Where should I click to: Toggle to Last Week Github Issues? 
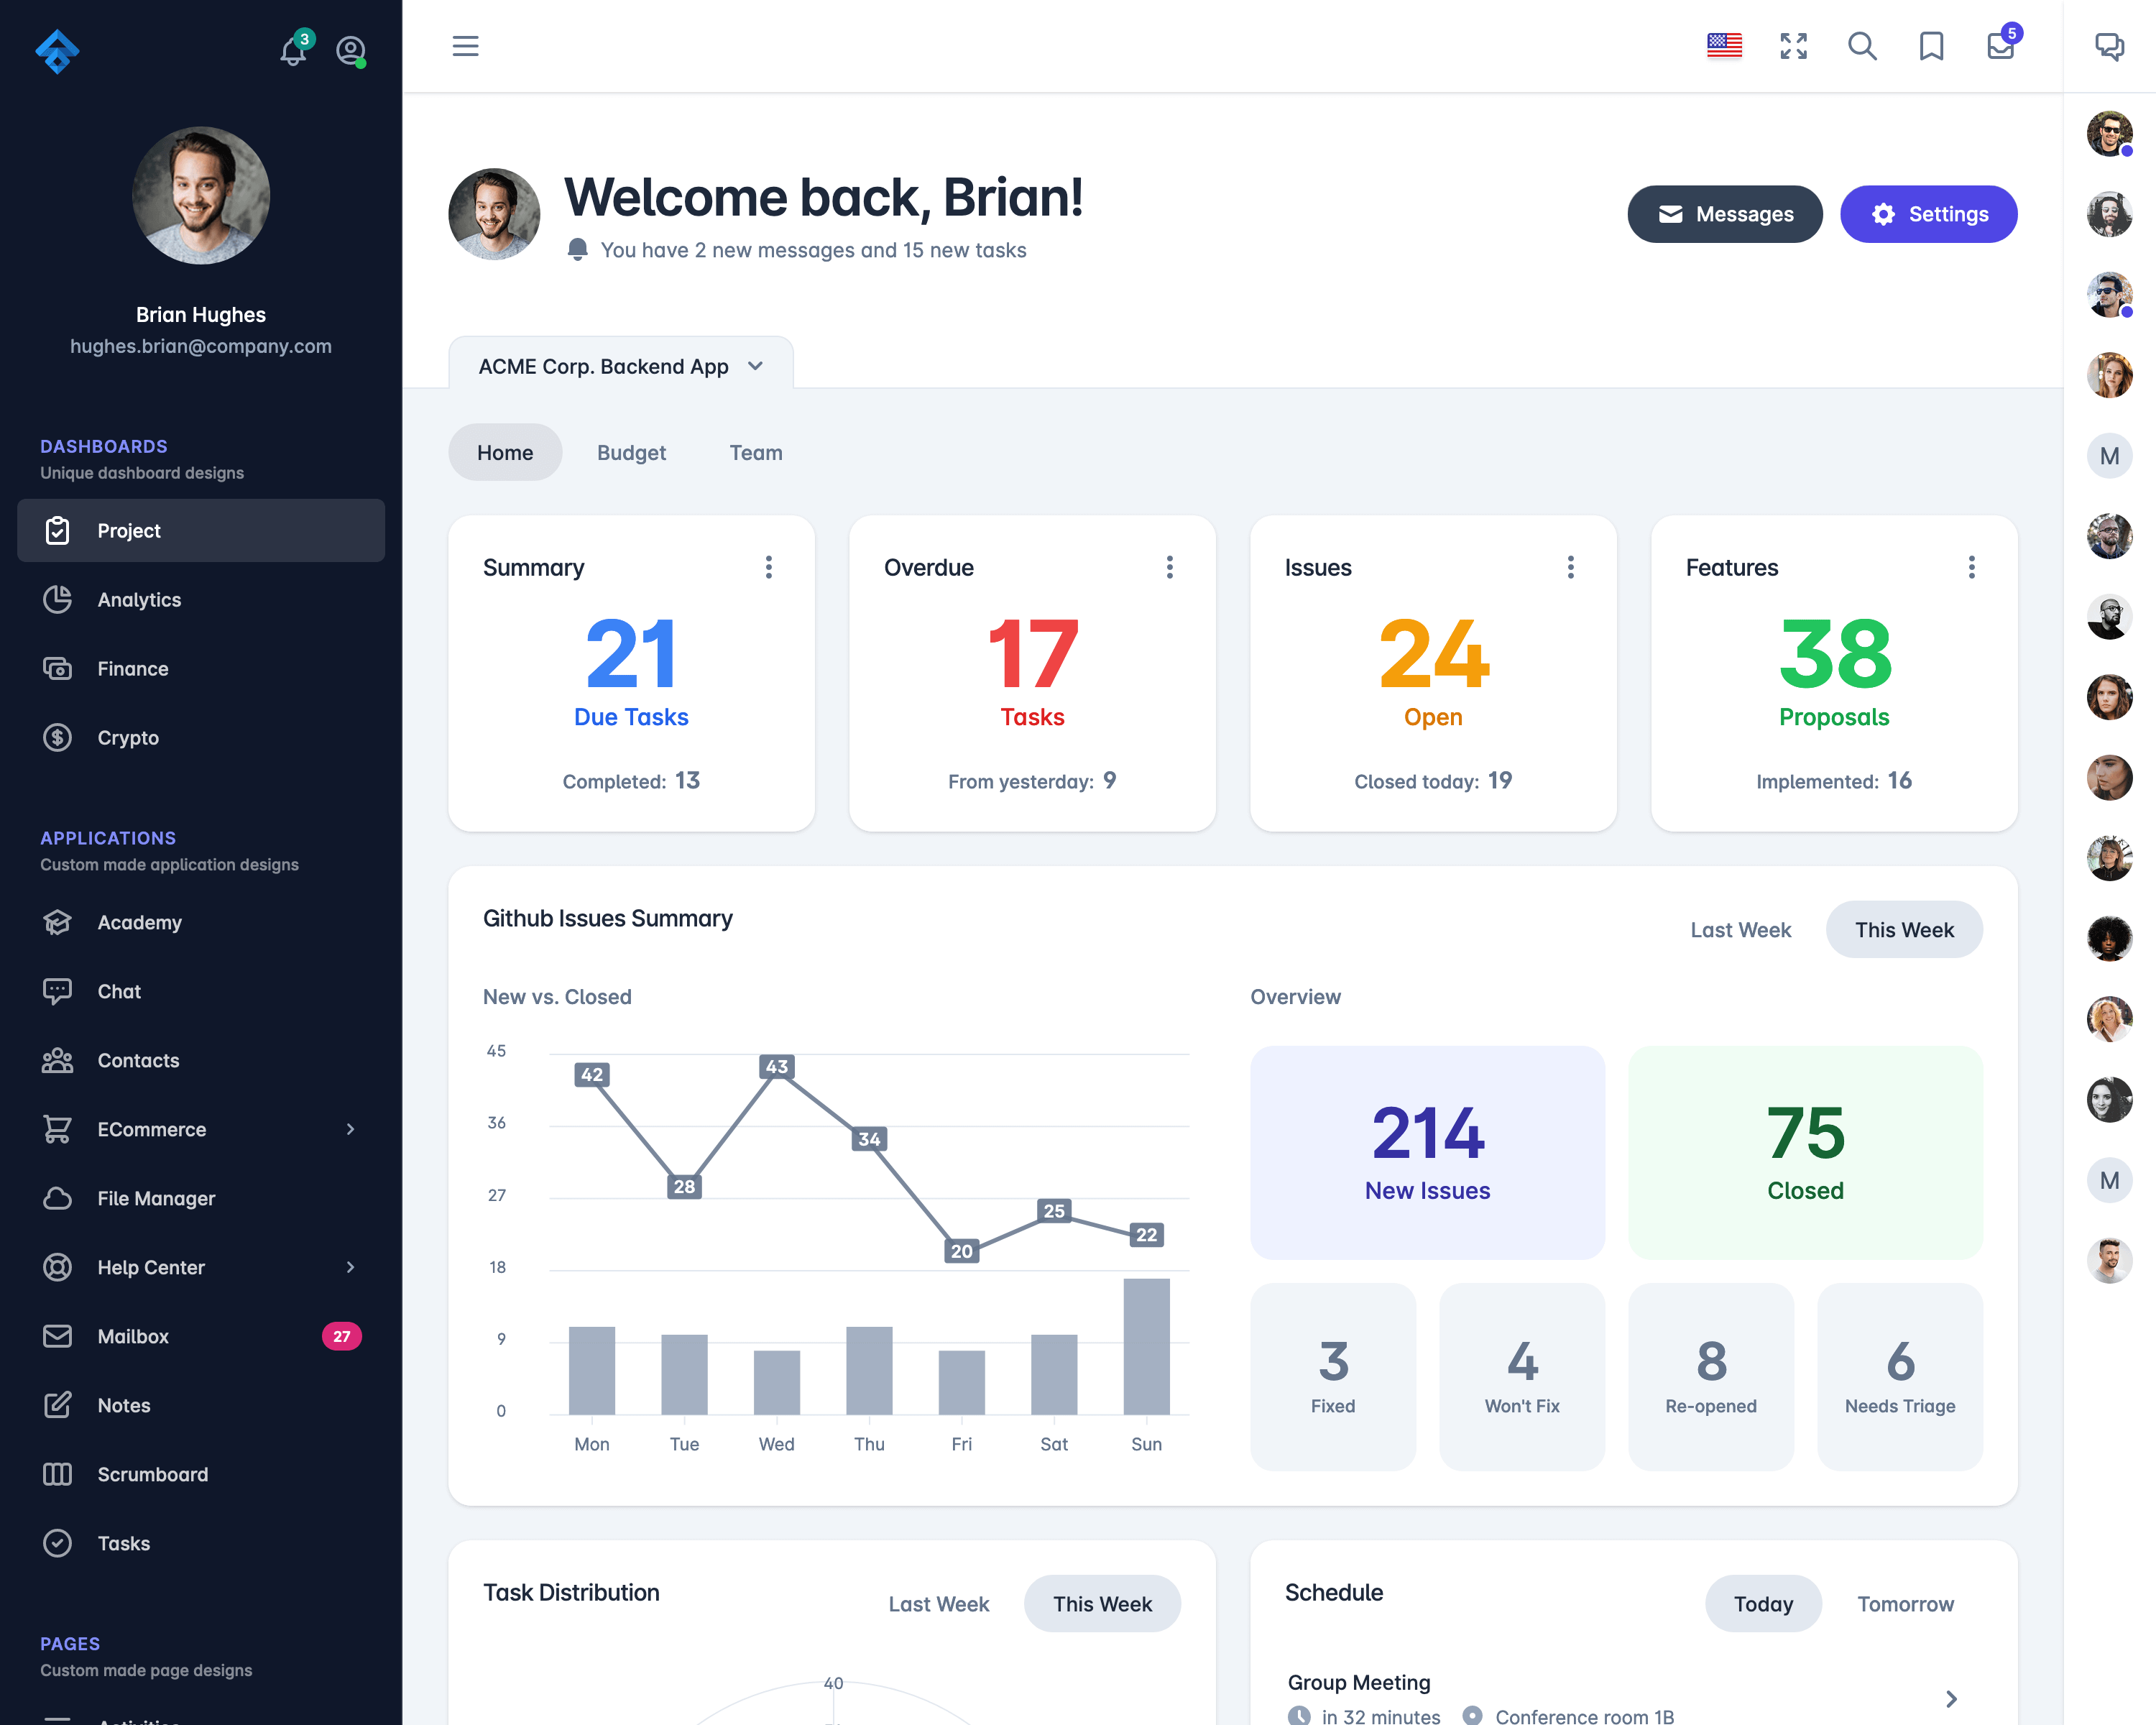[1741, 929]
